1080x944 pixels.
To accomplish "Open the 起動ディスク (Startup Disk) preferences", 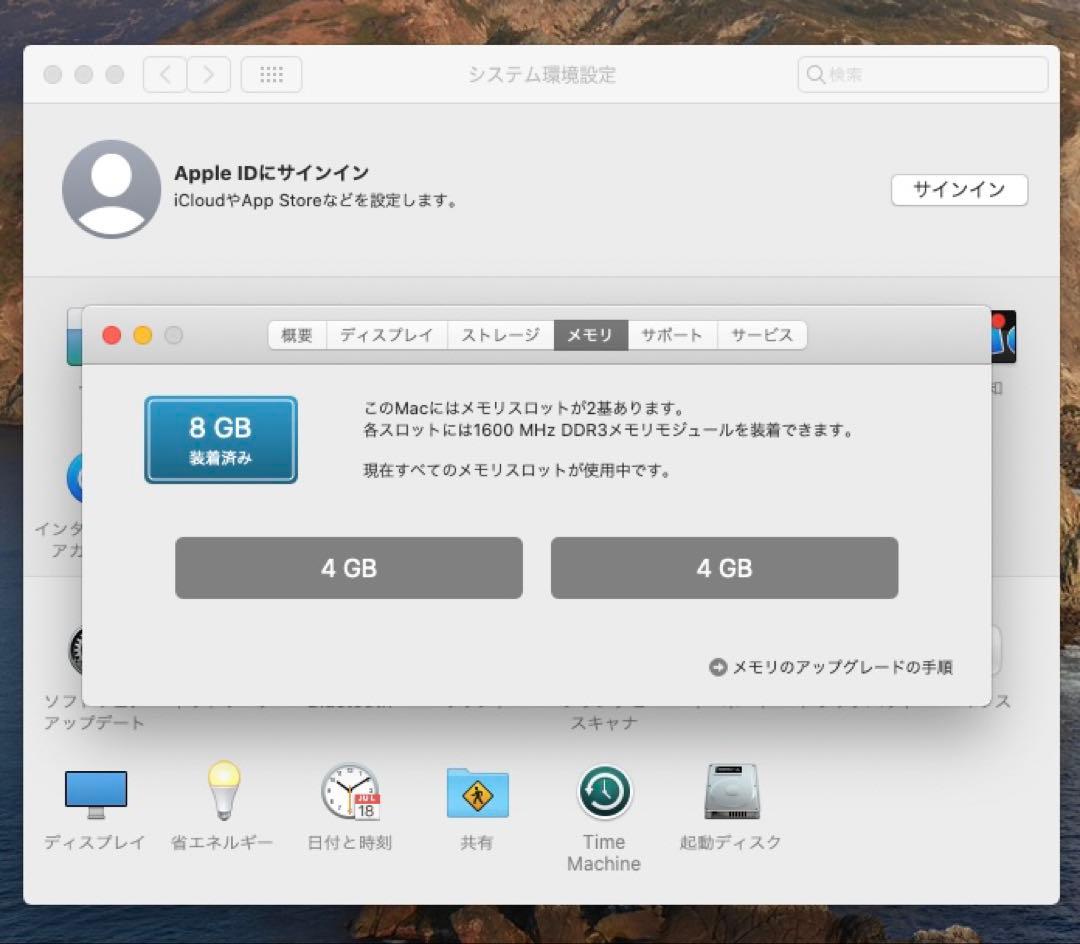I will point(730,791).
